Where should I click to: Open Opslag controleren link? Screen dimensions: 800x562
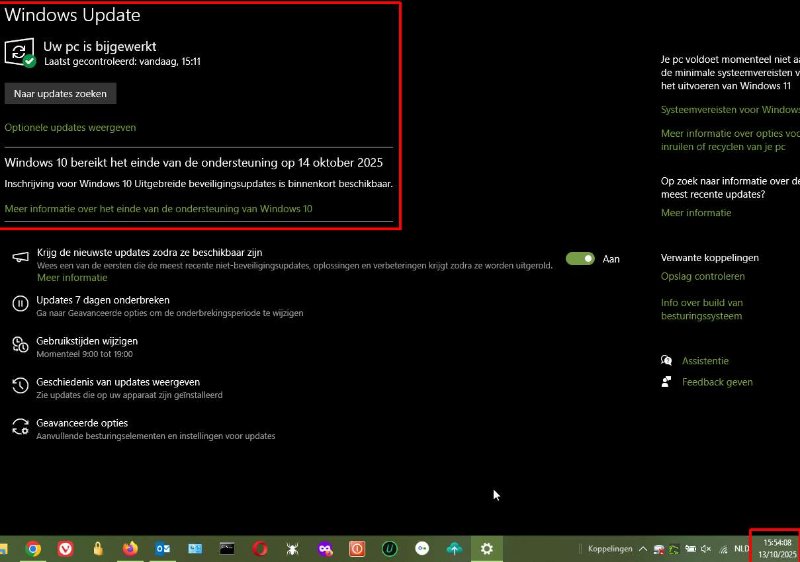(703, 276)
